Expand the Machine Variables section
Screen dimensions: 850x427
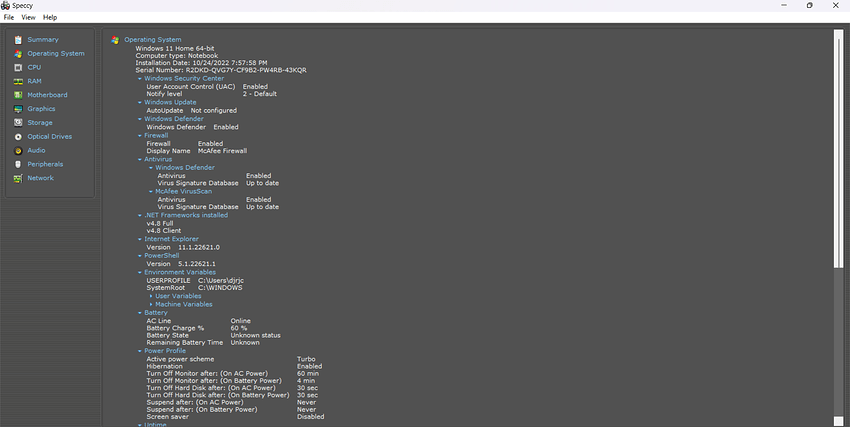pos(152,304)
